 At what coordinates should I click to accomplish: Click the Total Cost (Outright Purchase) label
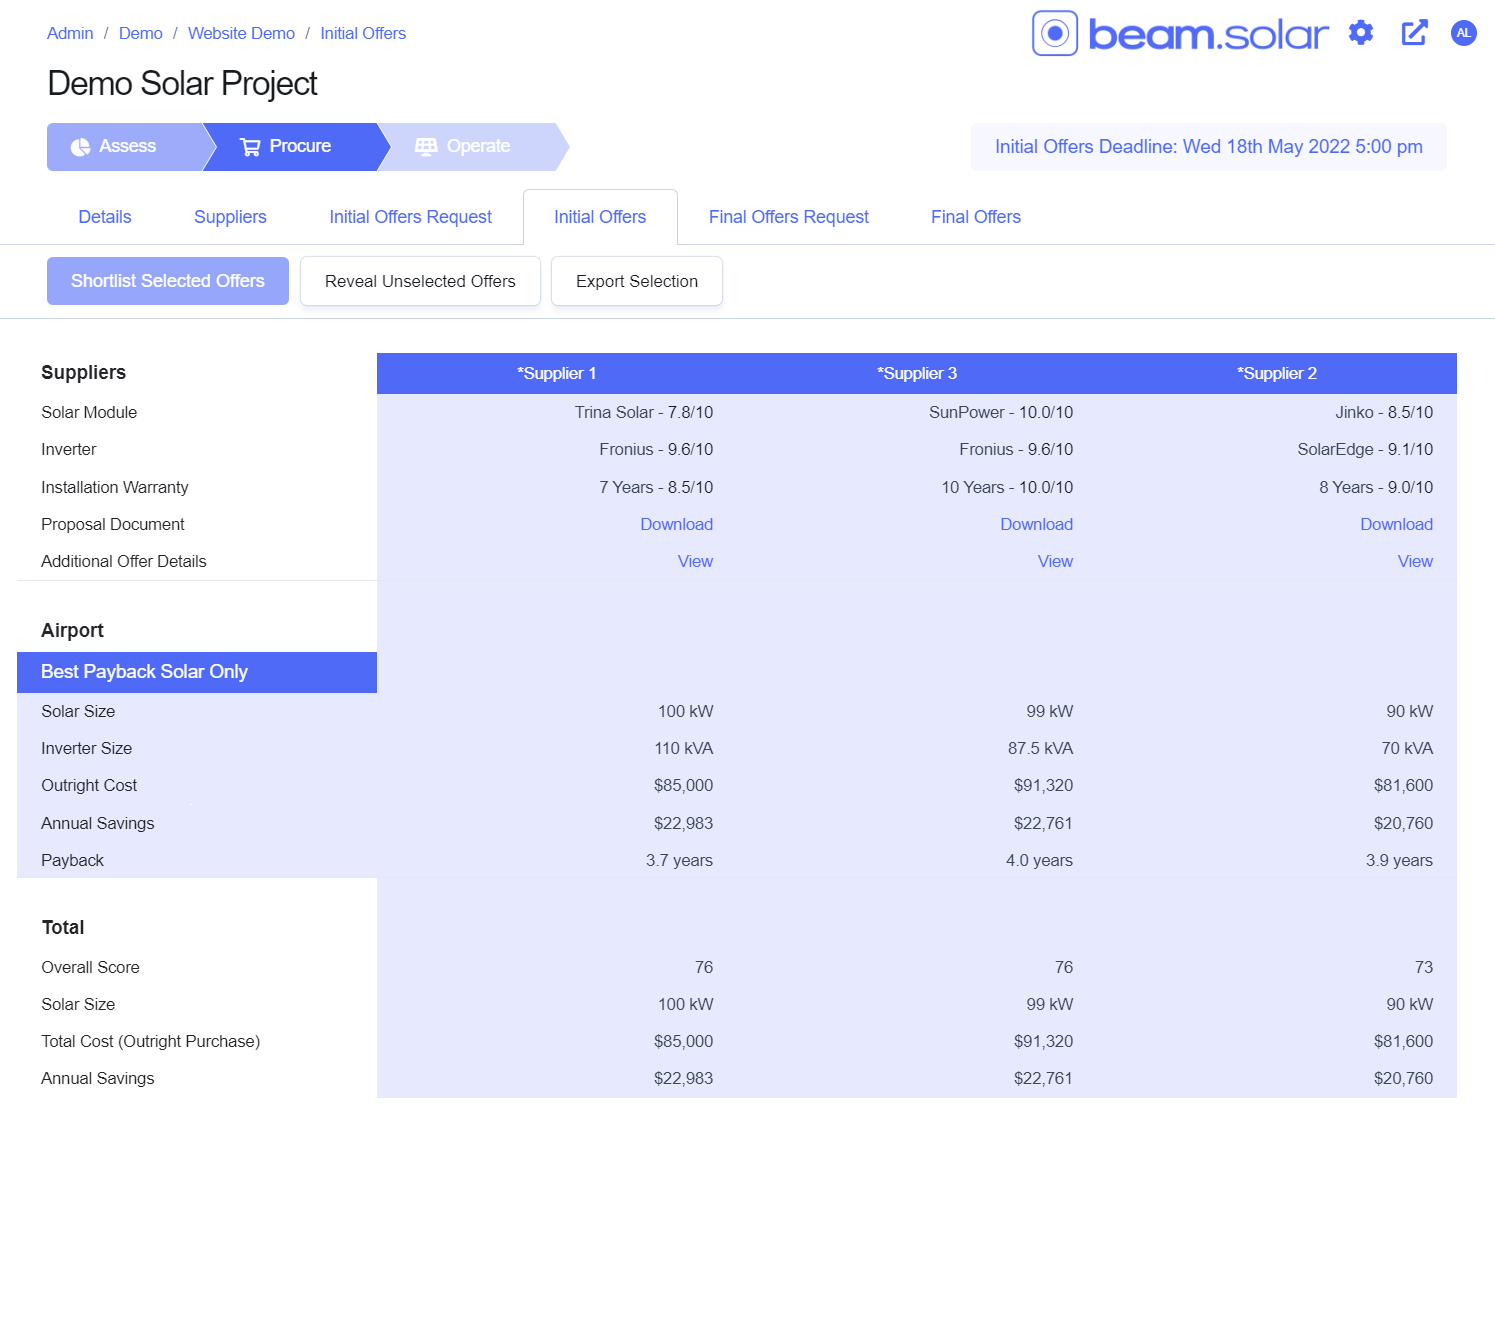150,1041
